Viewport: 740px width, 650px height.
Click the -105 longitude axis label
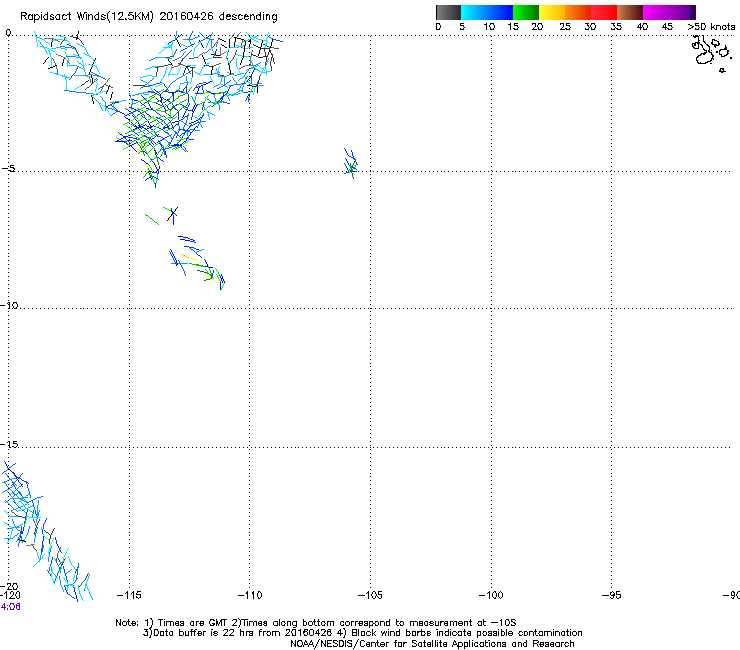click(x=370, y=595)
